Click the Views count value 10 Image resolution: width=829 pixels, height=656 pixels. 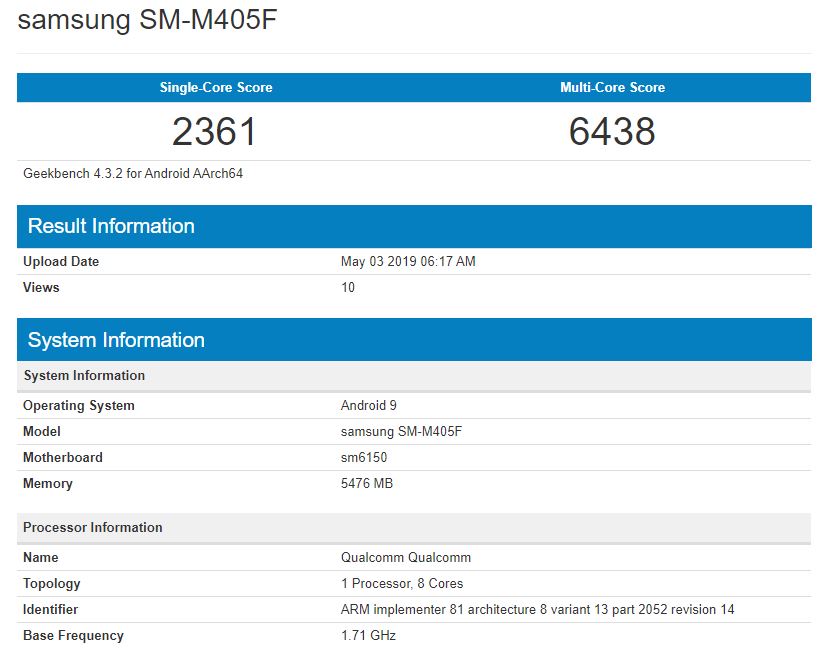pos(348,288)
